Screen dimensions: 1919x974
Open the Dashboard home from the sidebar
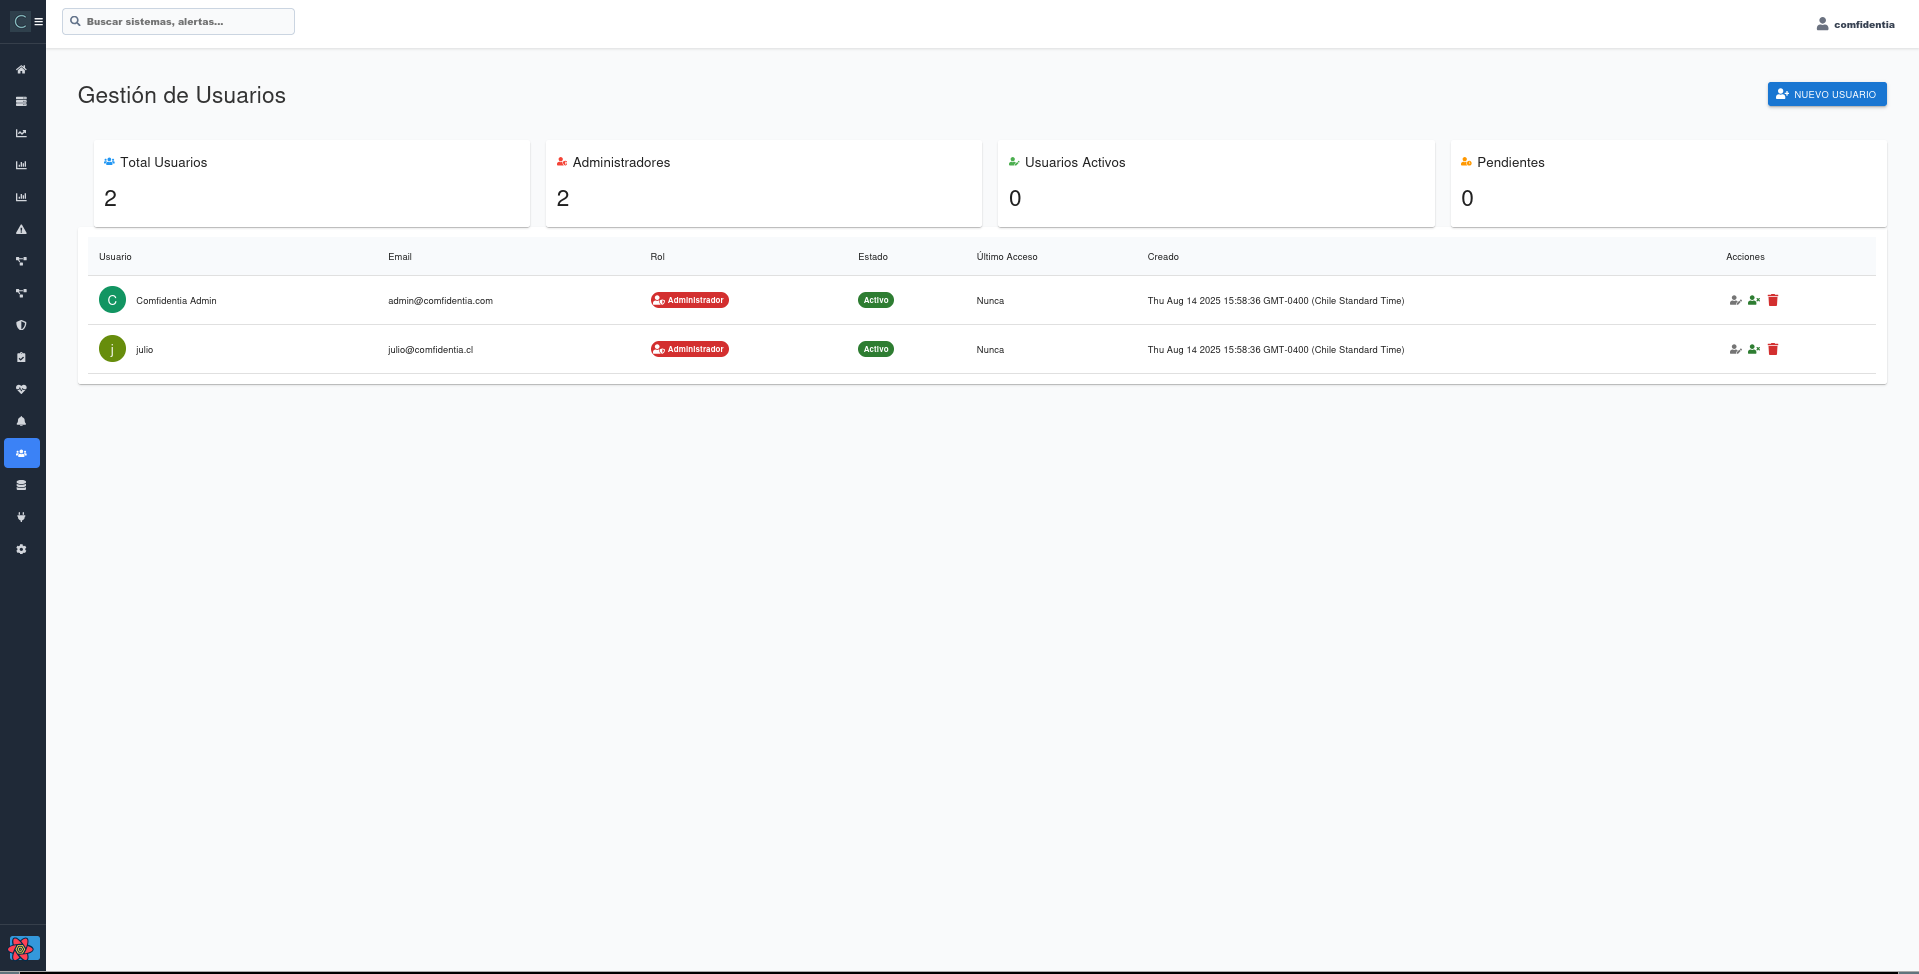coord(21,69)
